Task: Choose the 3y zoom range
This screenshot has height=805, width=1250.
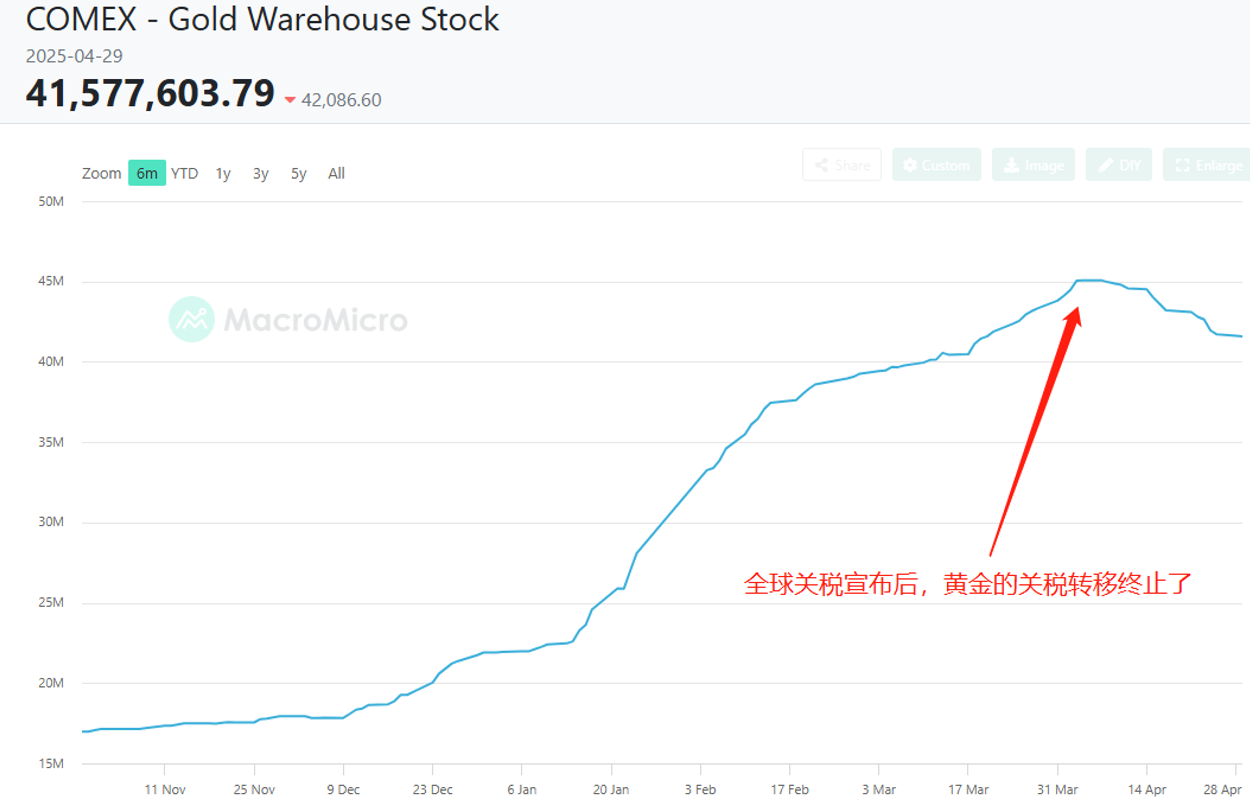Action: coord(261,173)
